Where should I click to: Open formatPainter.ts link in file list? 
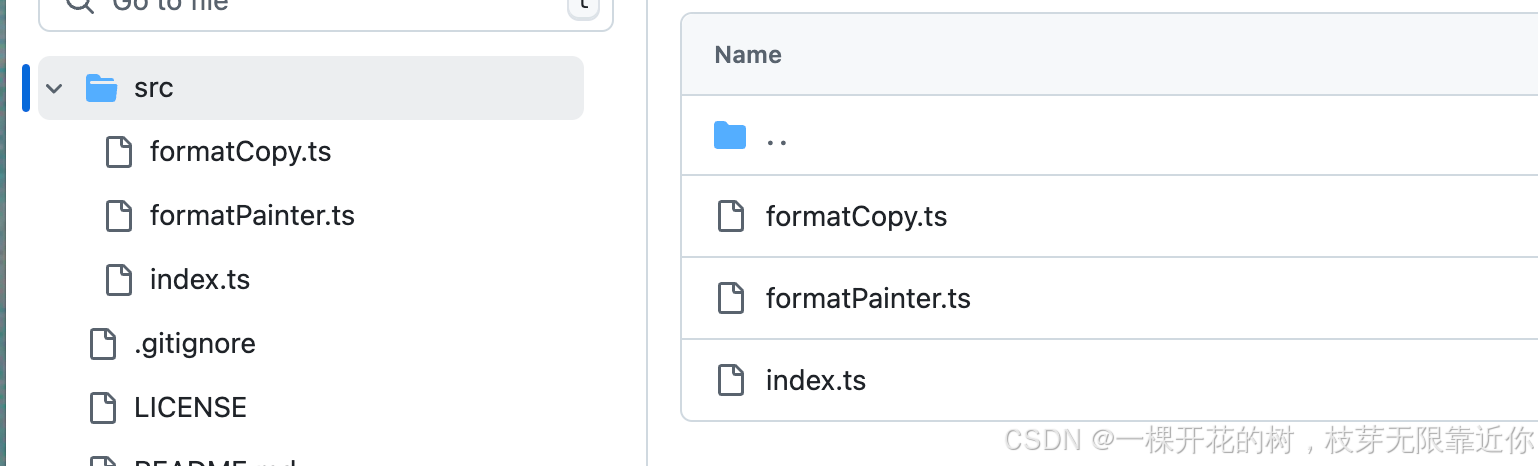coord(868,299)
